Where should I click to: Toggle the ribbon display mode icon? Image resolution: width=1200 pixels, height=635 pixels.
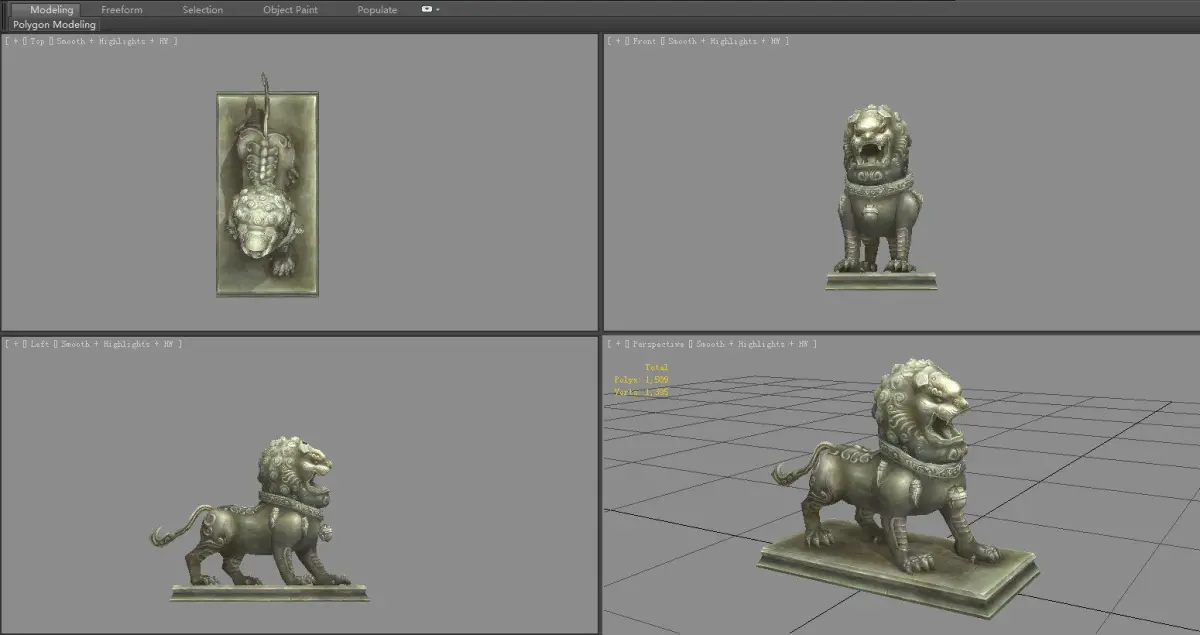[x=427, y=9]
